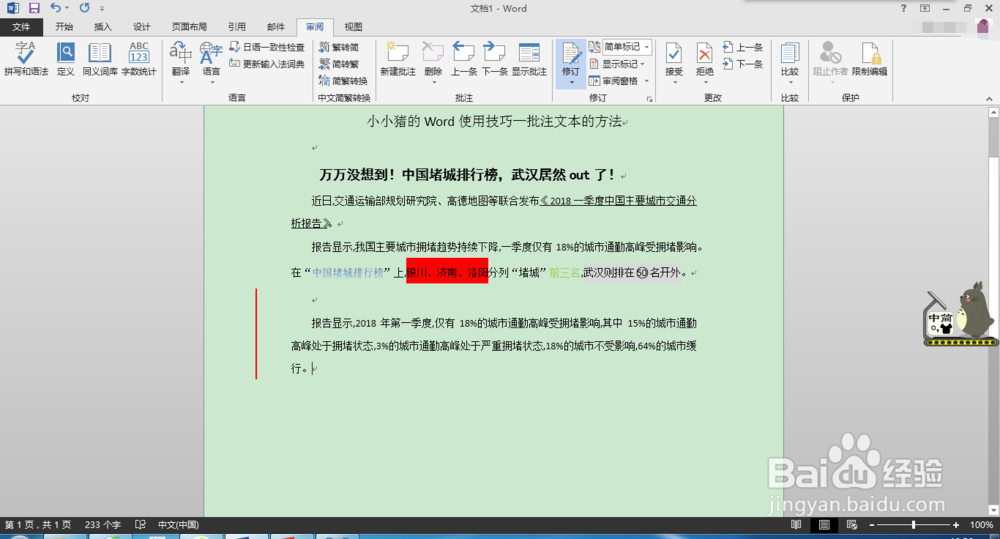Open Compare (比较) documents

coord(790,61)
